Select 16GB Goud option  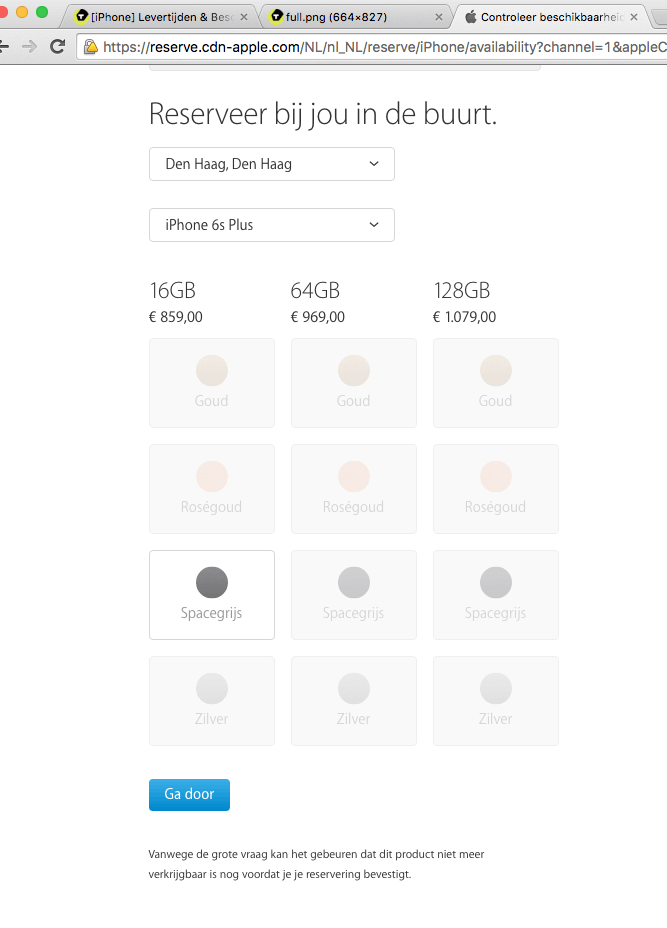point(212,383)
